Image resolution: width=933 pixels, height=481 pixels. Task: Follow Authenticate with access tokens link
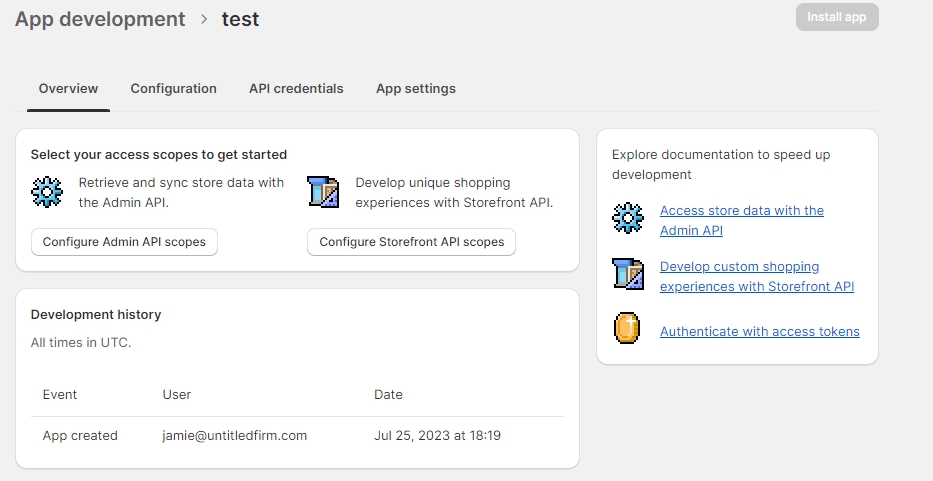[759, 331]
